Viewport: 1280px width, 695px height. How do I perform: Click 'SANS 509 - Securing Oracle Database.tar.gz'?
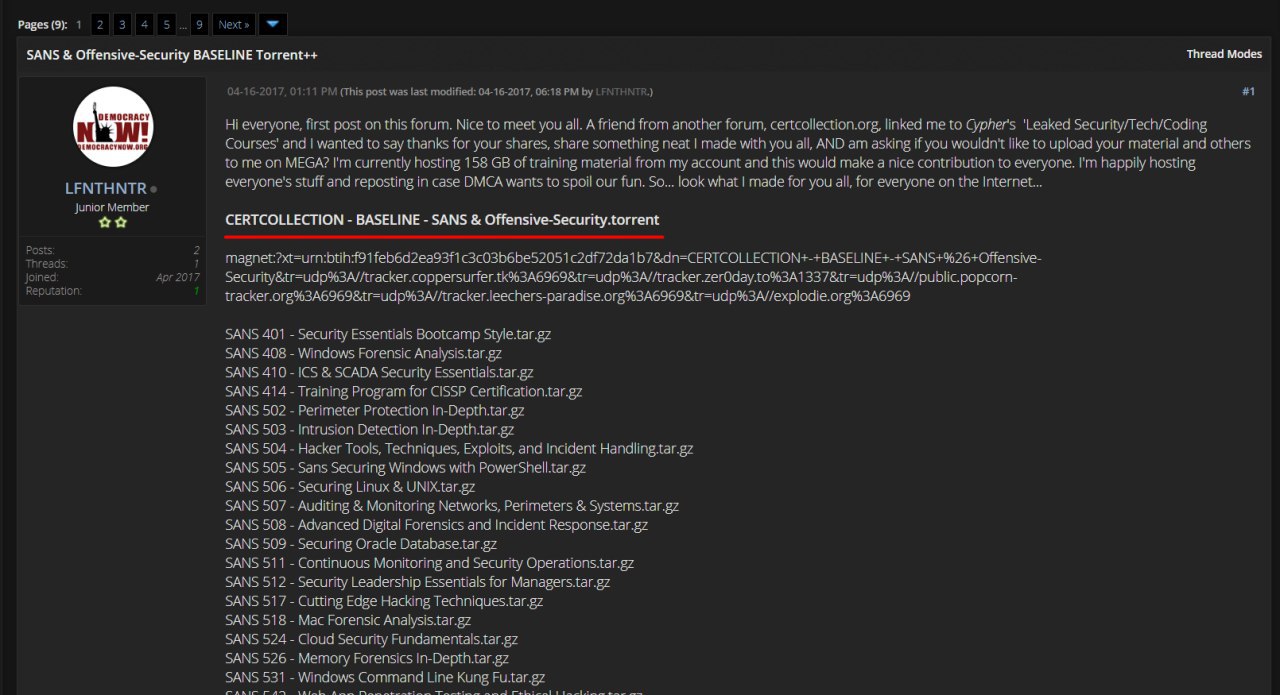click(x=361, y=543)
